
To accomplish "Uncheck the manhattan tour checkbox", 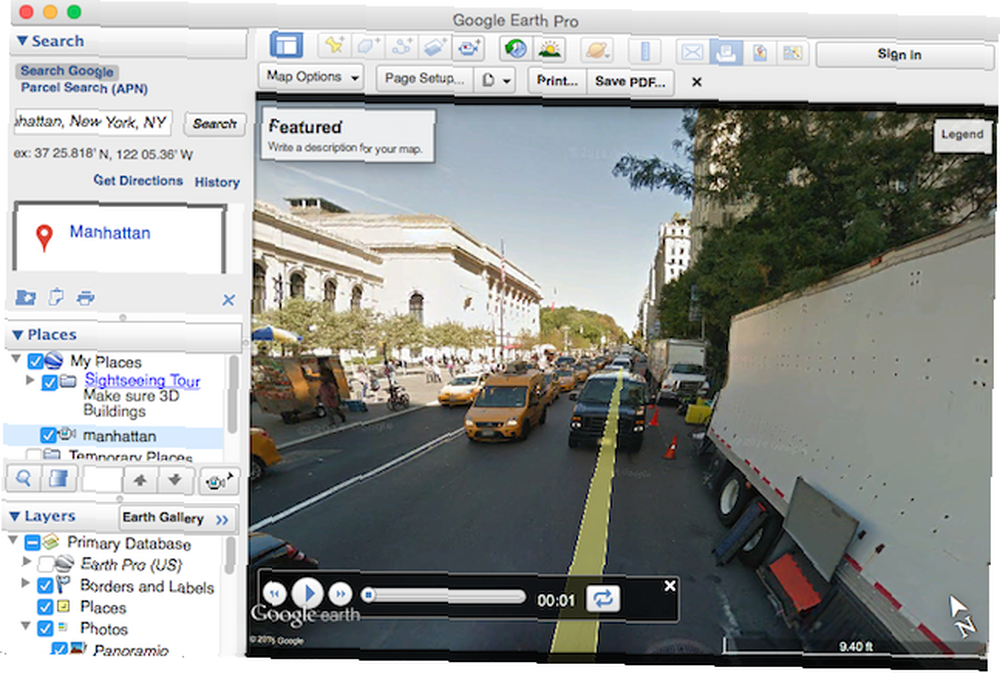I will click(48, 435).
